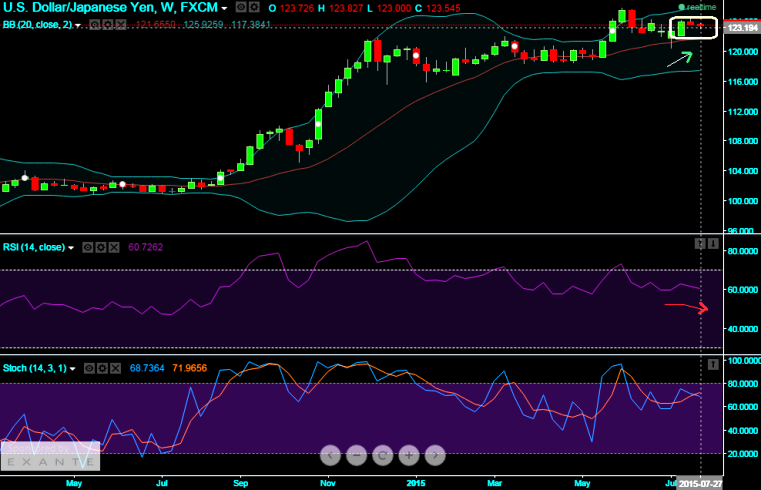761x490 pixels.
Task: Toggle Stoch (14, 3, 1) visibility eye
Action: point(89,369)
